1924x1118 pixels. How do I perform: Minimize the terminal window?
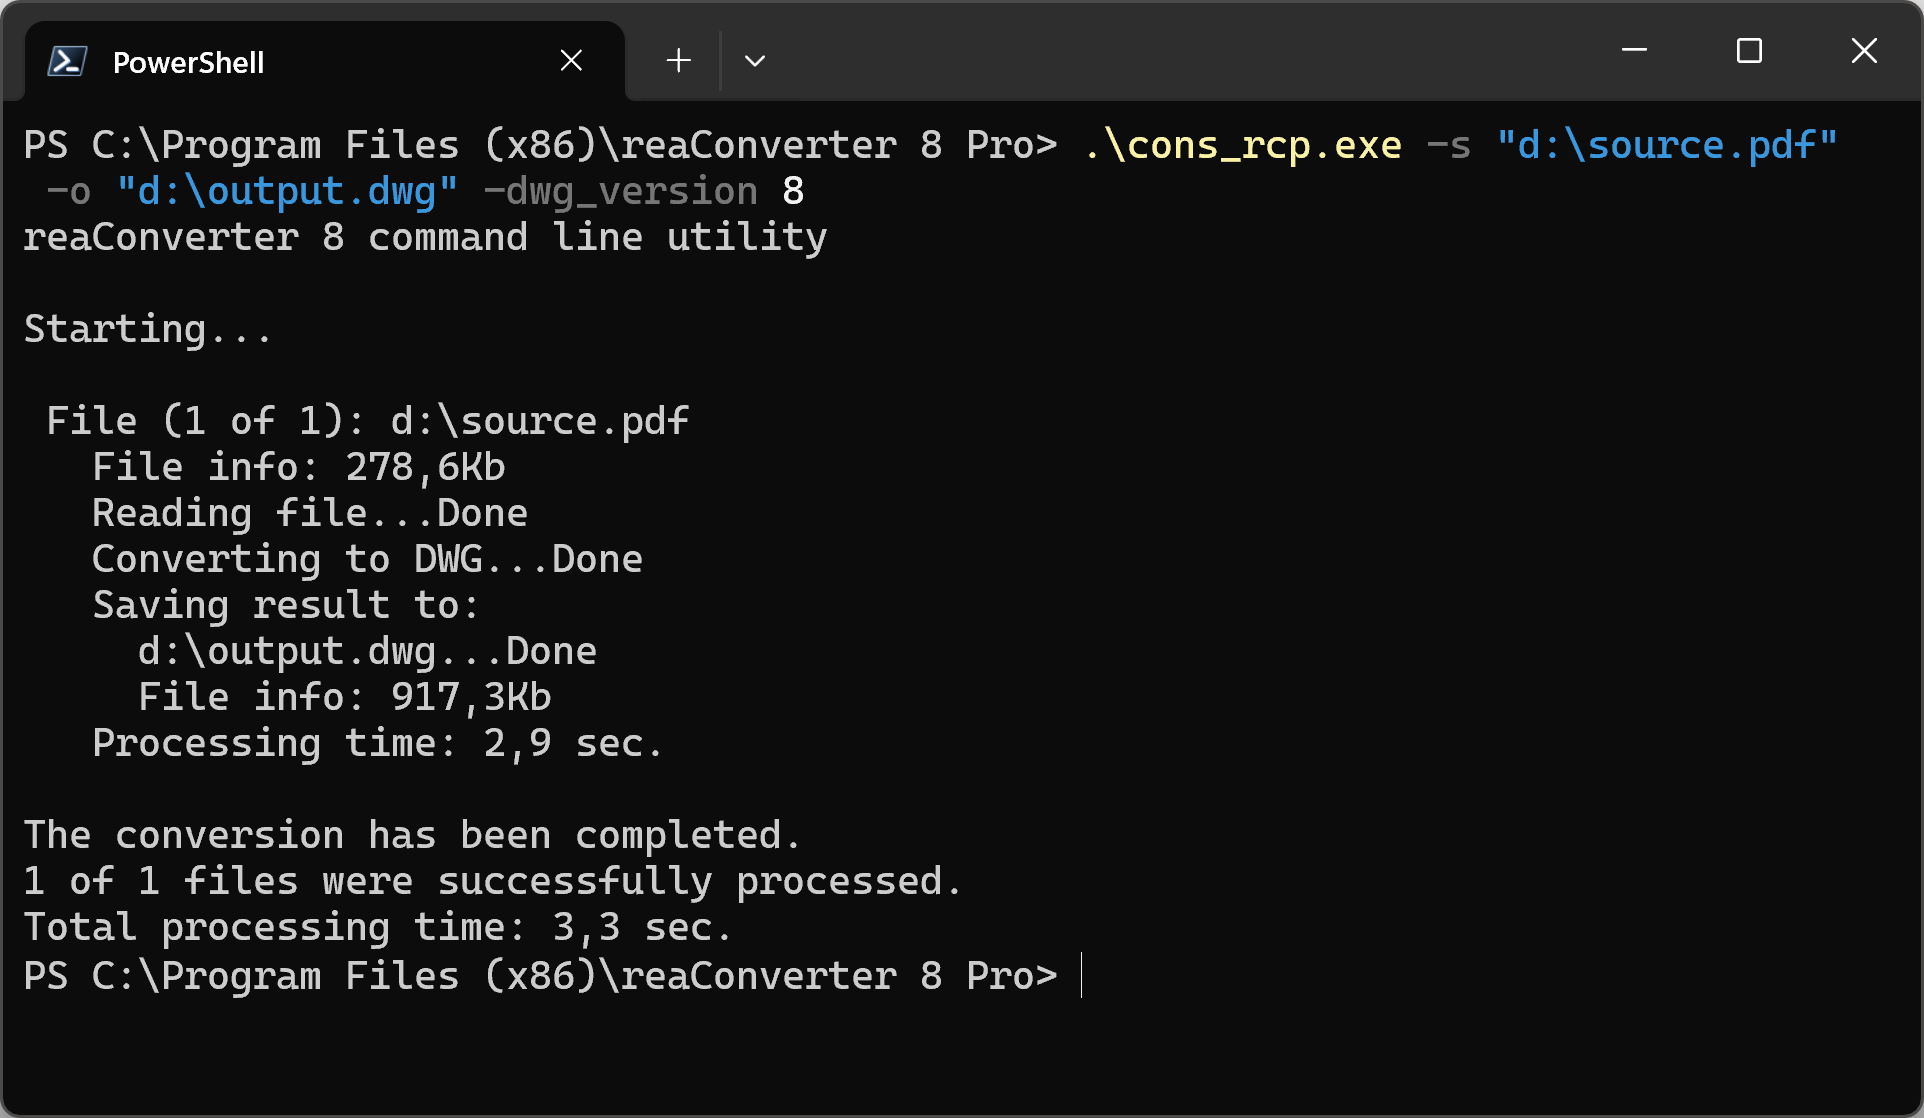1634,50
